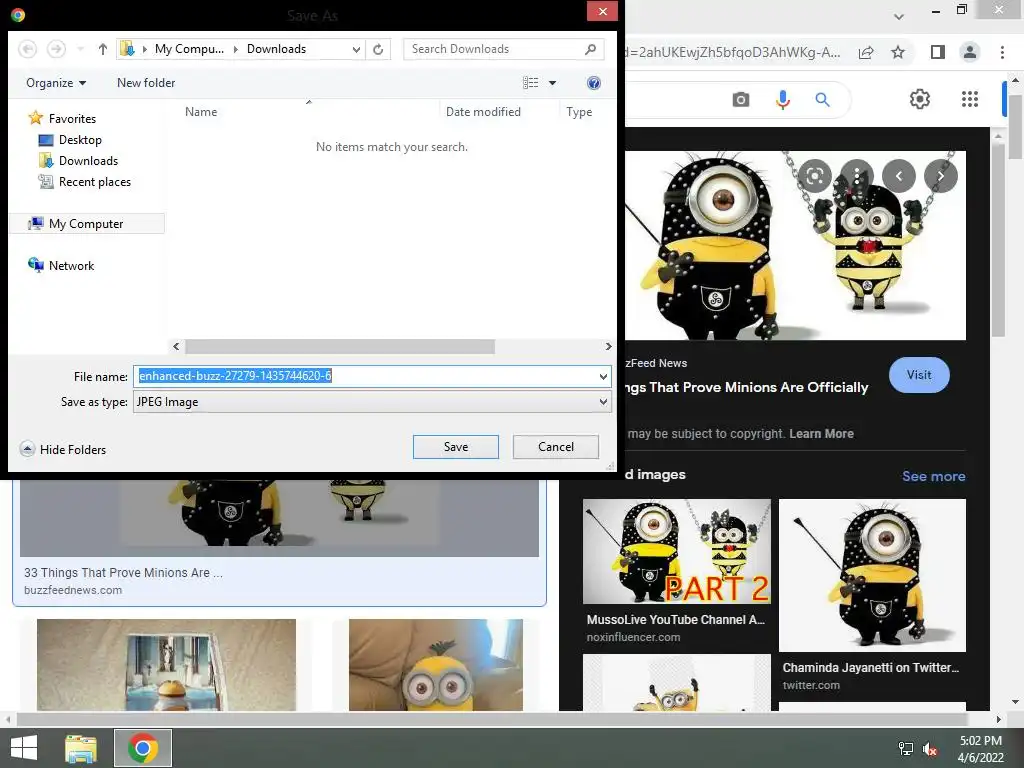Image resolution: width=1024 pixels, height=768 pixels.
Task: Select Favorites in navigation pane
Action: (x=63, y=118)
